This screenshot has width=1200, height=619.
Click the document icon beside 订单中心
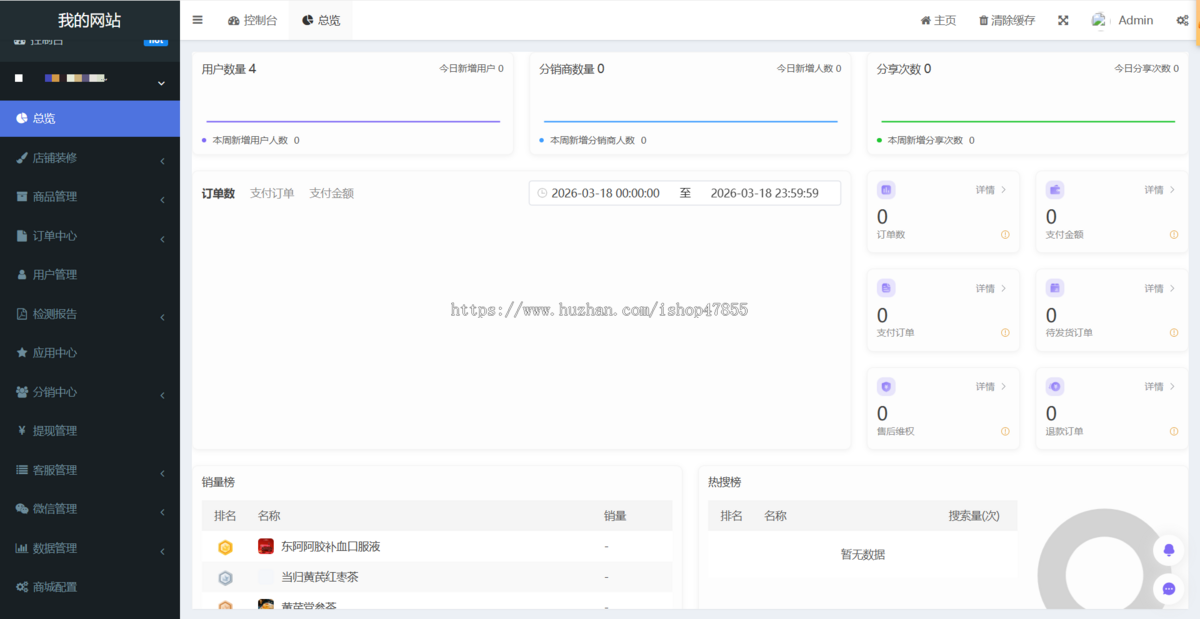(22, 236)
